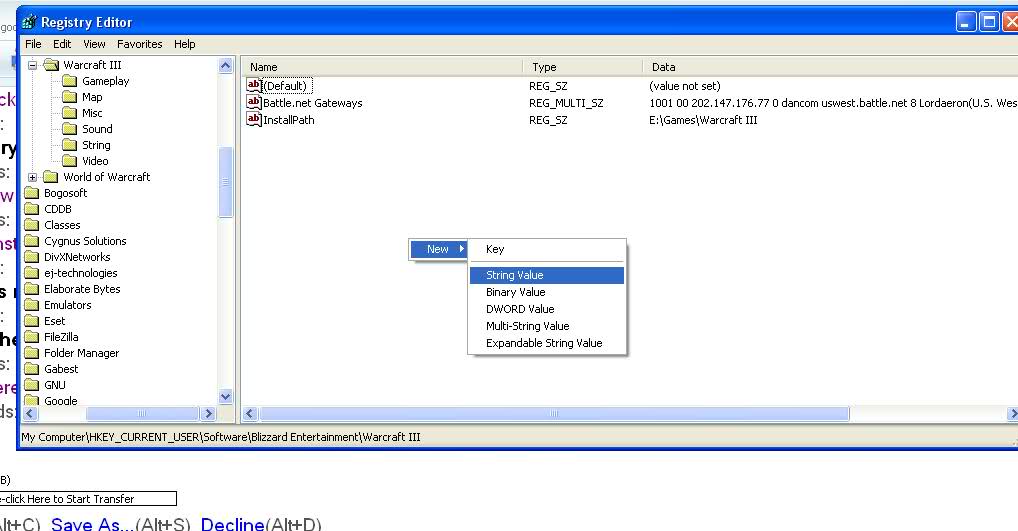This screenshot has width=1018, height=531.
Task: Click the Classes folder icon
Action: click(31, 225)
